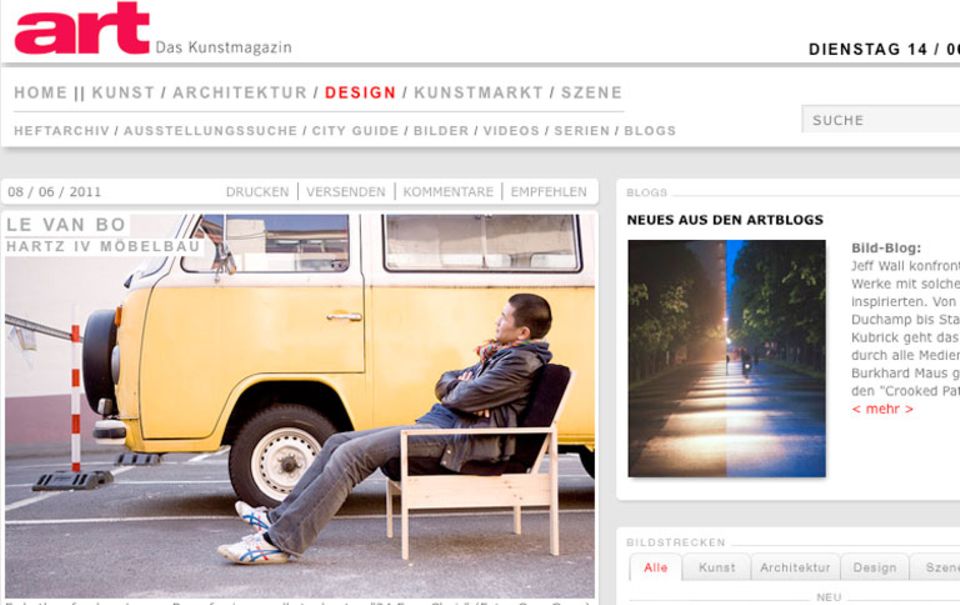Click VERSENDEN to send the article
This screenshot has width=960, height=605.
[346, 192]
